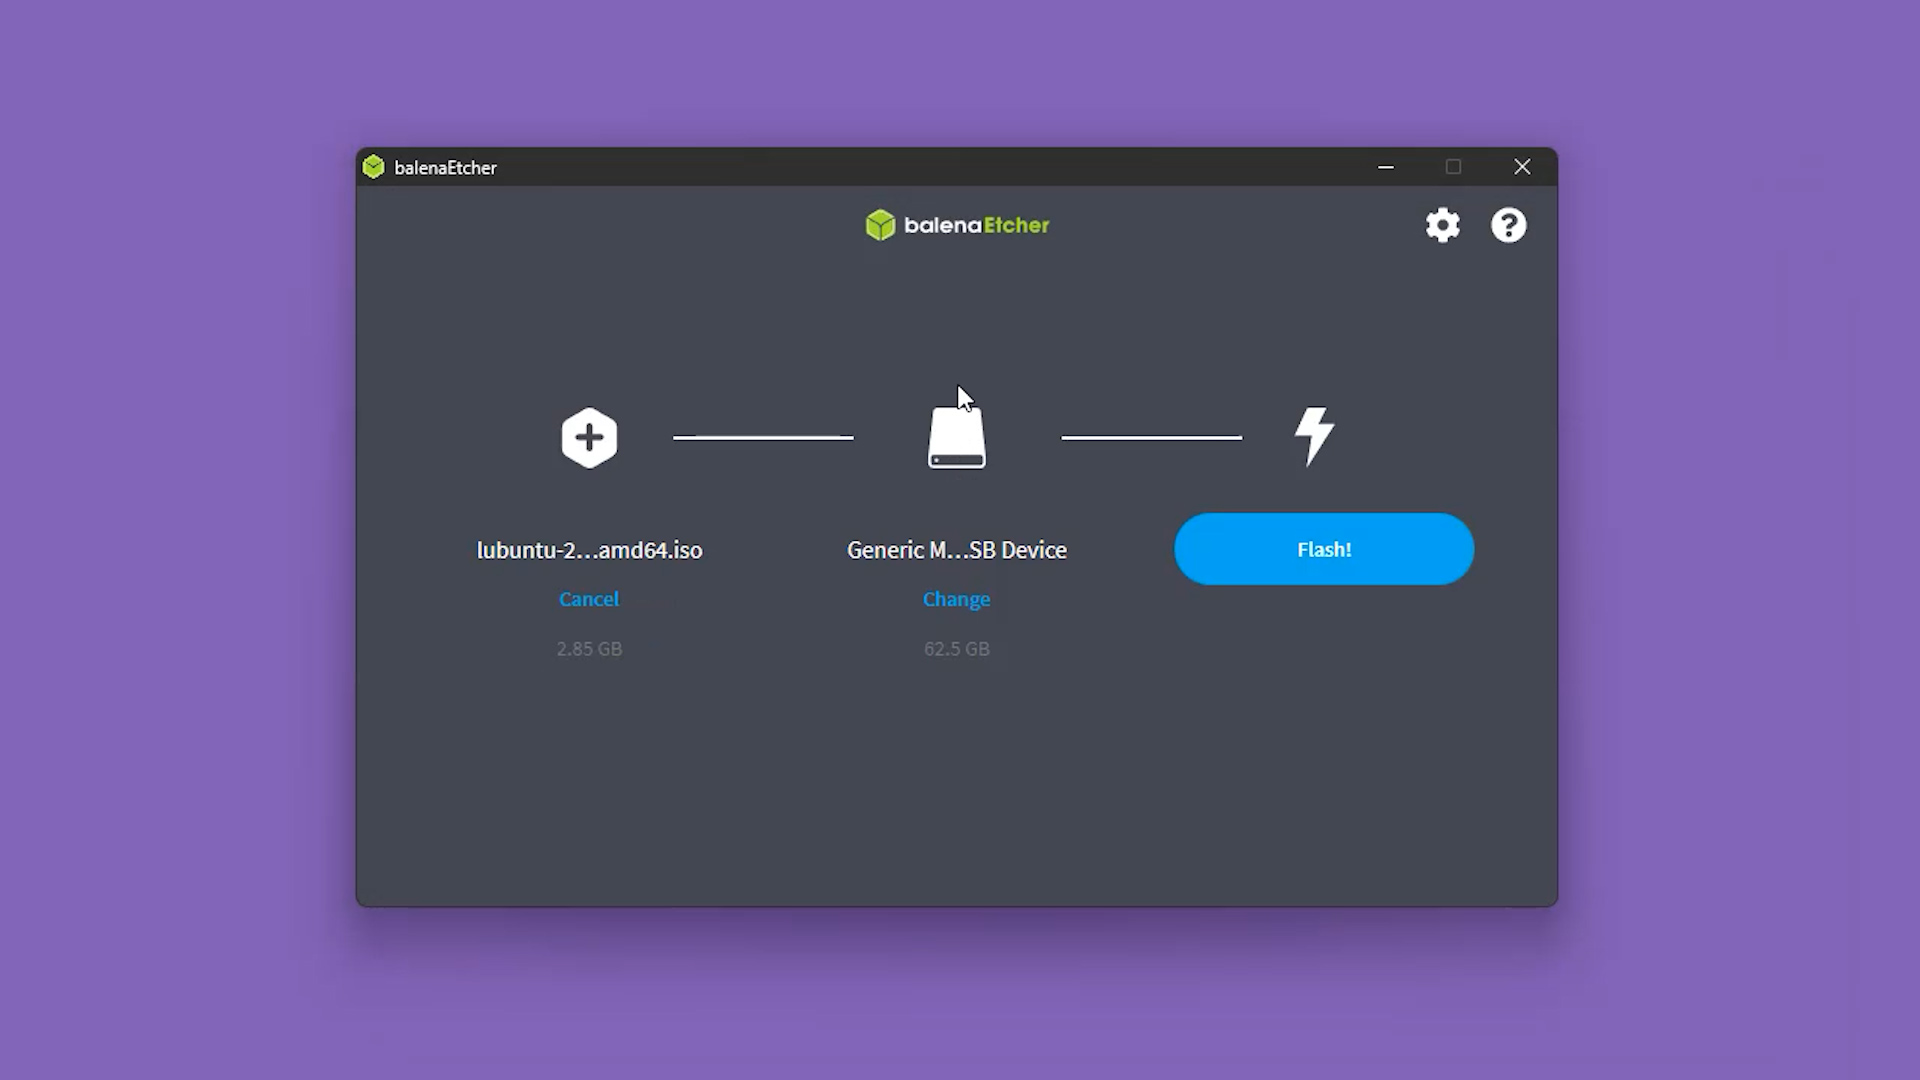
Task: Open the settings gear icon
Action: pyautogui.click(x=1442, y=225)
